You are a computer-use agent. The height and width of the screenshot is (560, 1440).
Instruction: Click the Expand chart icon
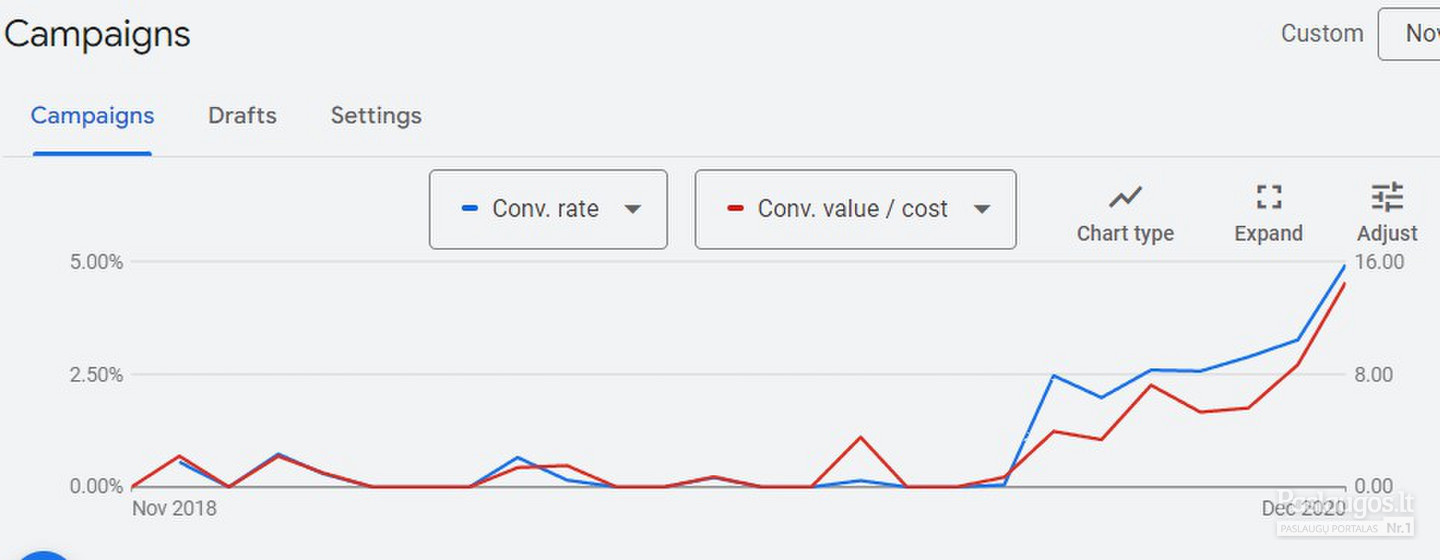1269,196
